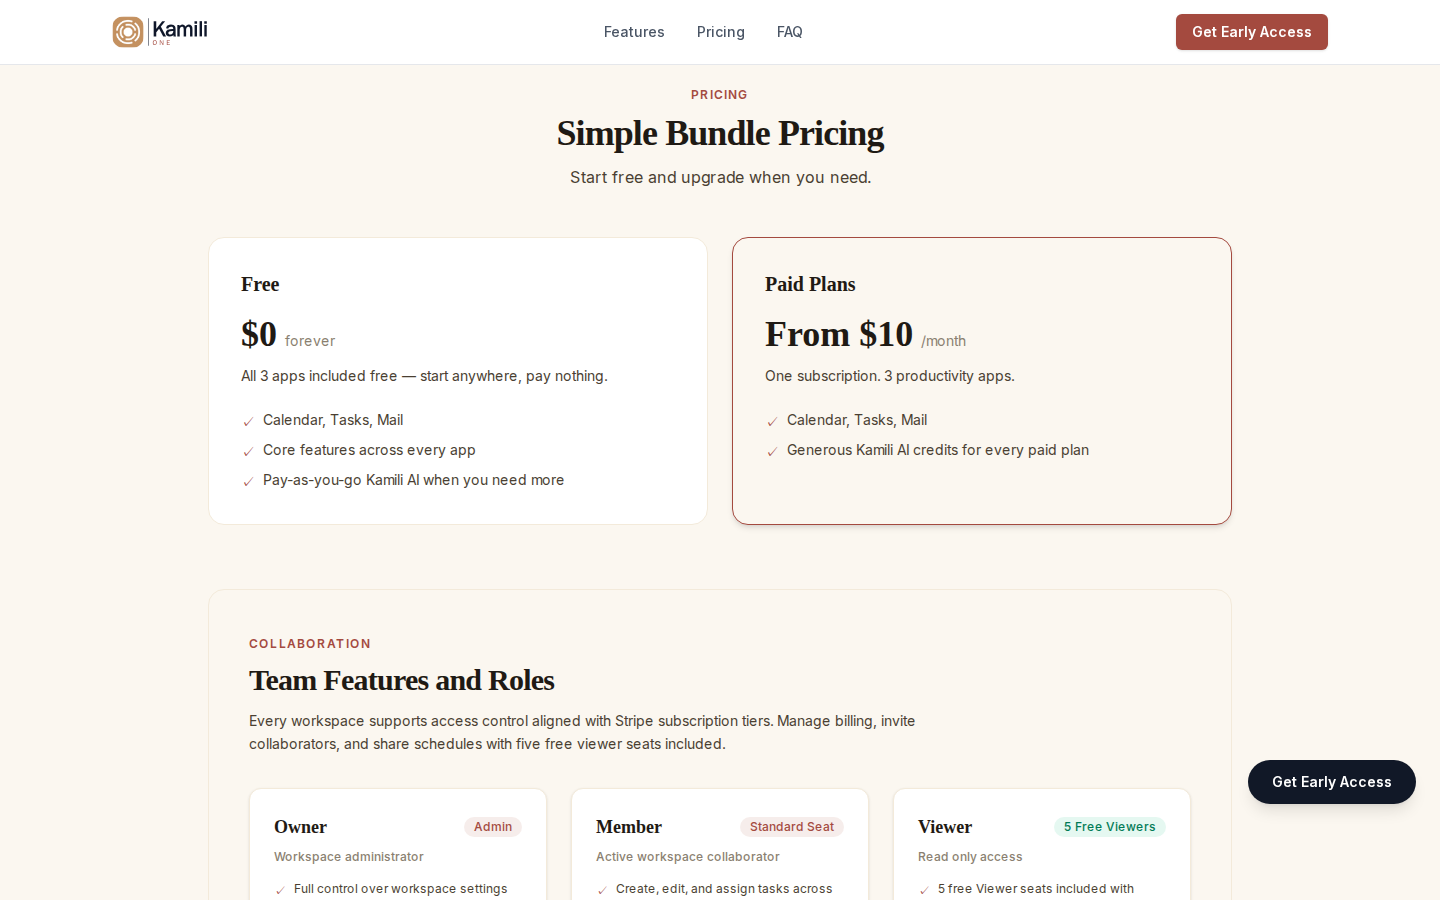The height and width of the screenshot is (900, 1440).
Task: Click the checkmark beside Create, edit, and assign tasks
Action: (602, 890)
